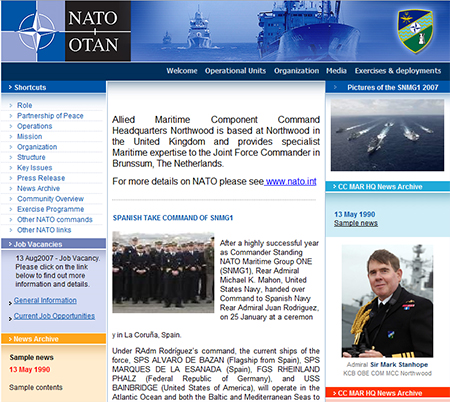
Task: Open Sample news link under 13 May 1990
Action: coord(356,223)
